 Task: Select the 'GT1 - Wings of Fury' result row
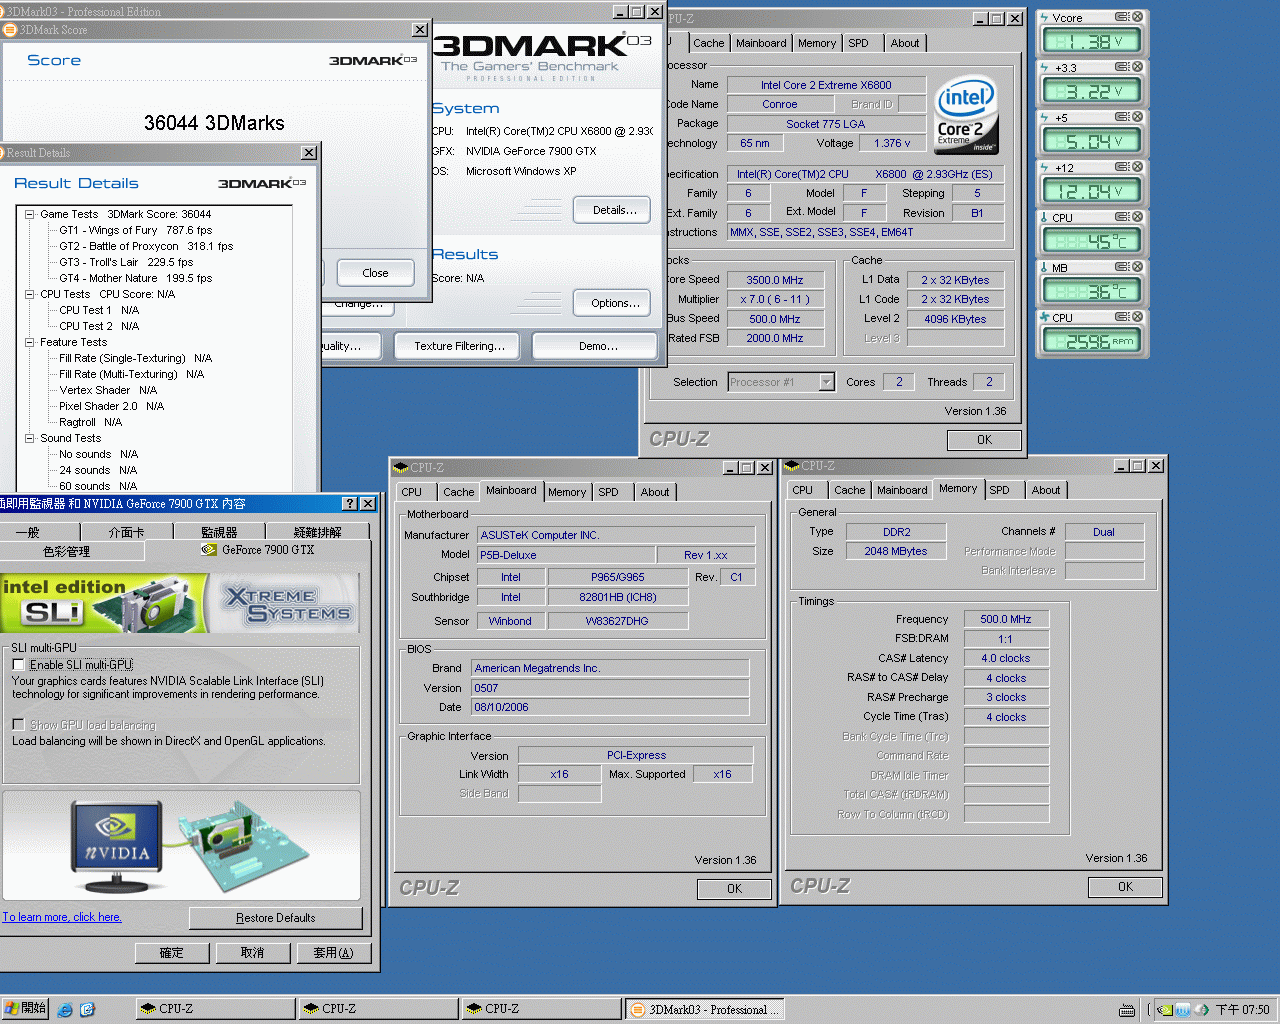(135, 230)
